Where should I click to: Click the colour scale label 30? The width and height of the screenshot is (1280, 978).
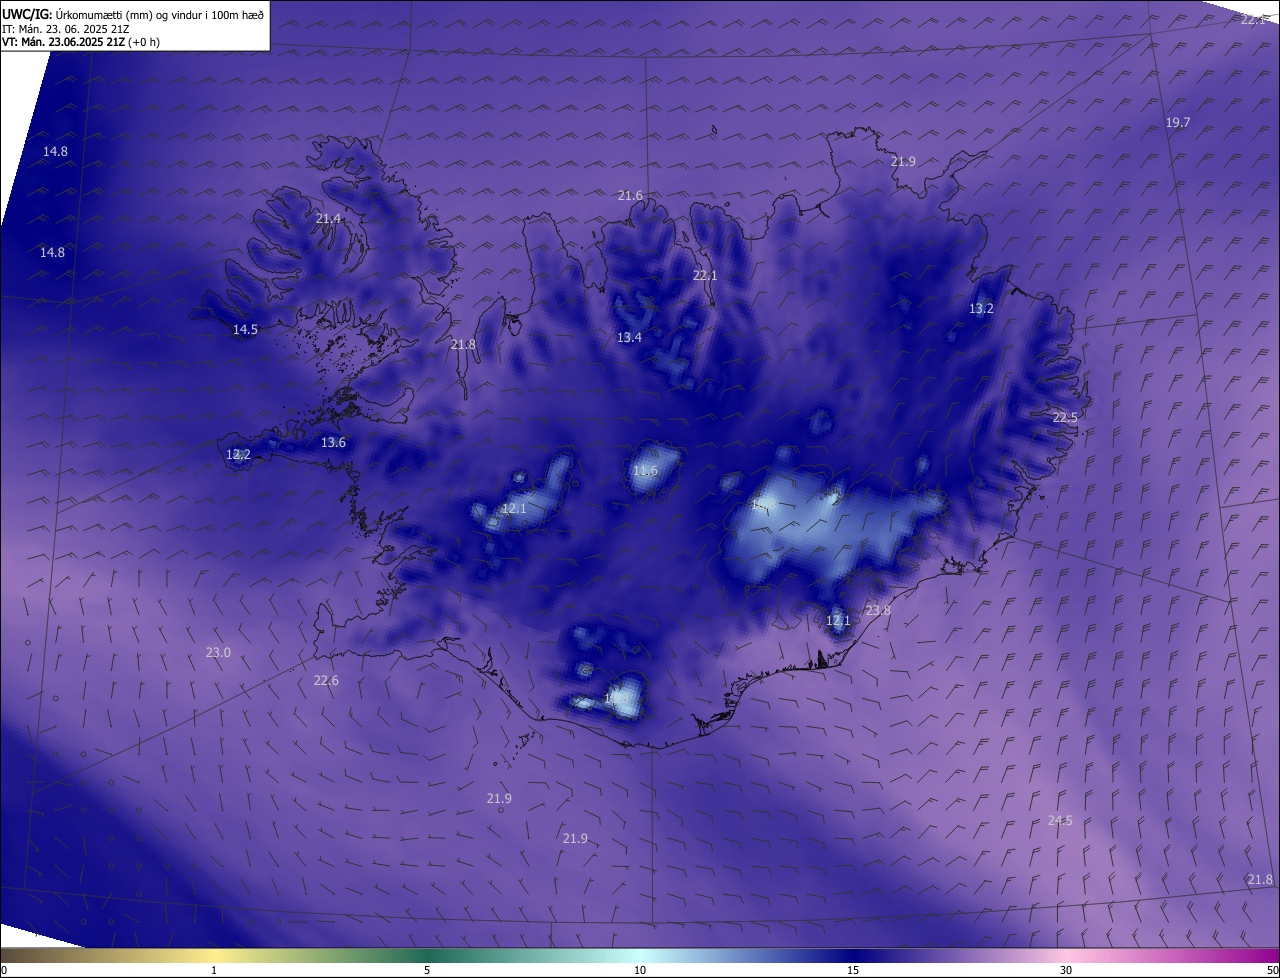pos(1066,970)
